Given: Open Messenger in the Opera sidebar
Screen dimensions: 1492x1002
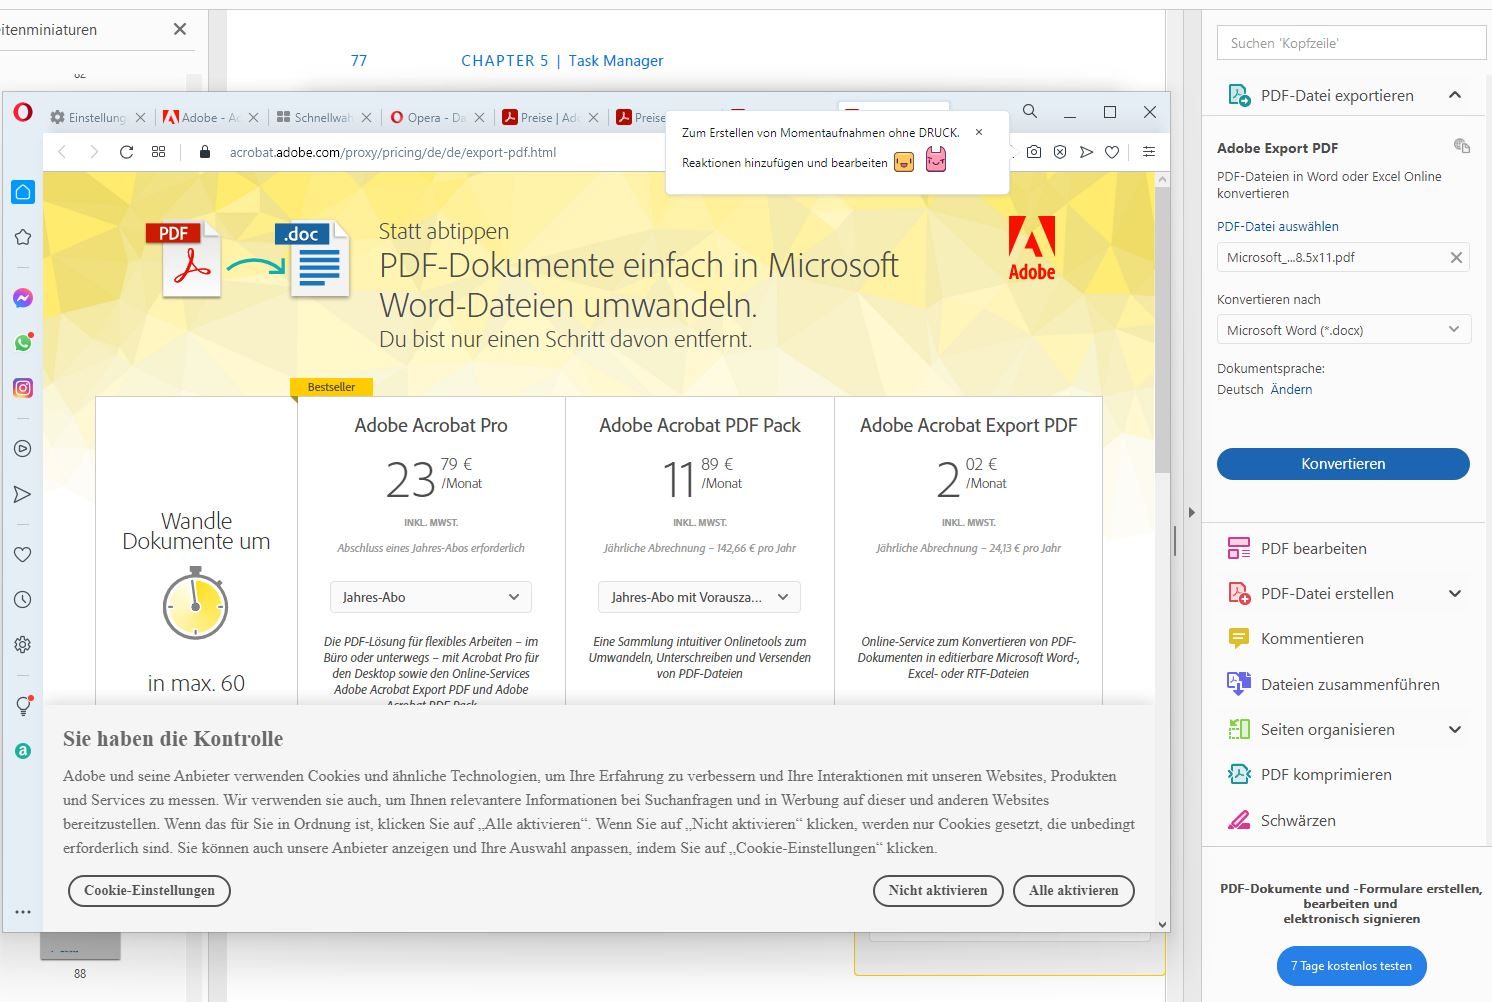Looking at the screenshot, I should click(23, 298).
